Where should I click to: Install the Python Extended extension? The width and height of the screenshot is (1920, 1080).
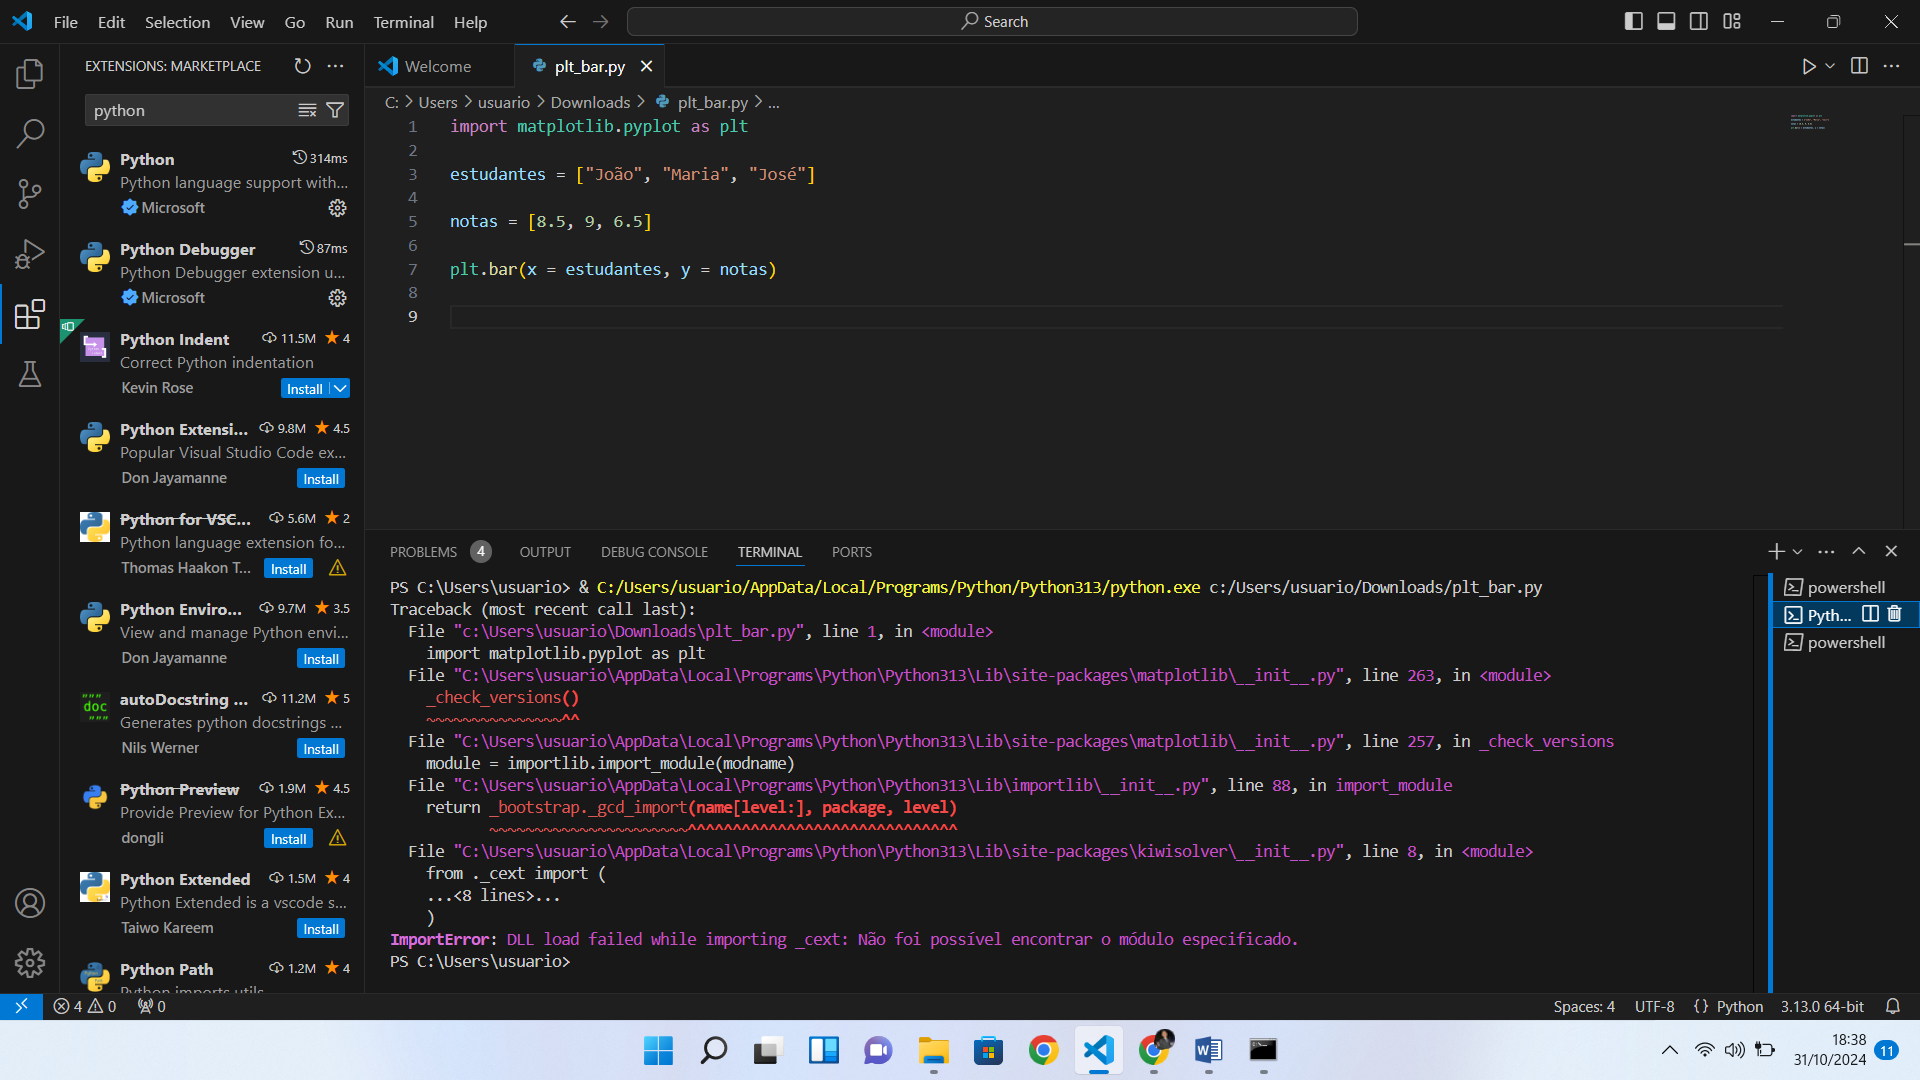[321, 928]
